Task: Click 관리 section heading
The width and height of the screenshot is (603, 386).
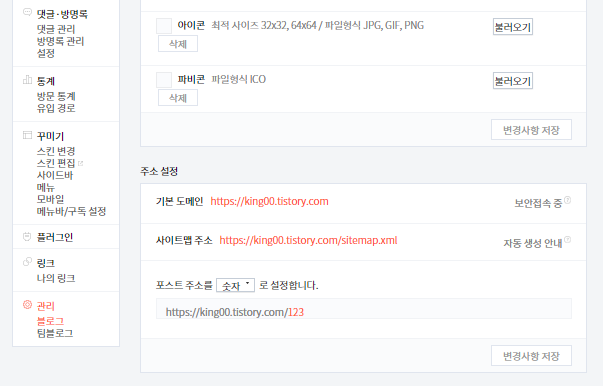Action: 46,306
